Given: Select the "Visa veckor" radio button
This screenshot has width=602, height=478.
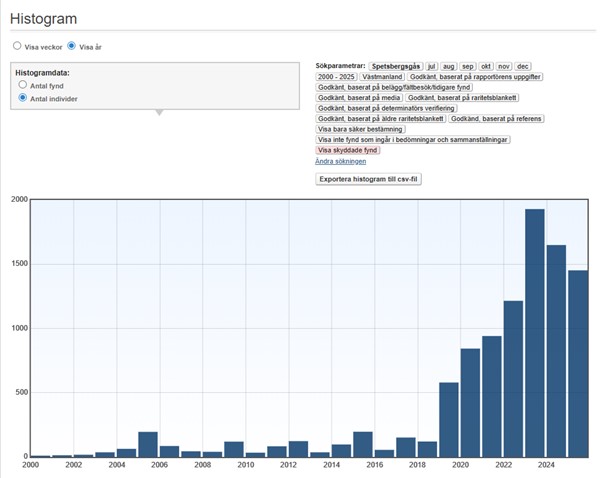Looking at the screenshot, I should pyautogui.click(x=17, y=46).
